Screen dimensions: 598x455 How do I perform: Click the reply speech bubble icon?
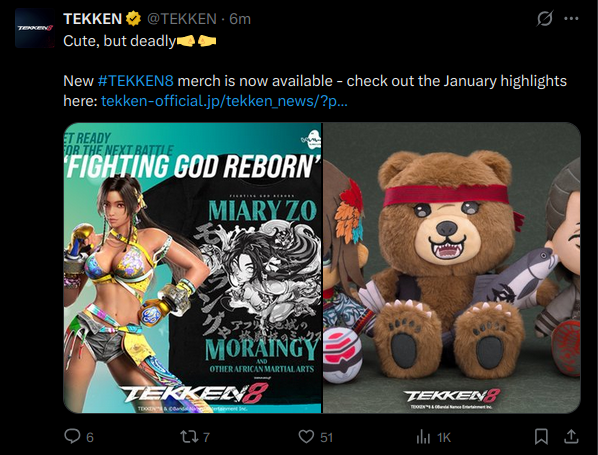tap(72, 436)
